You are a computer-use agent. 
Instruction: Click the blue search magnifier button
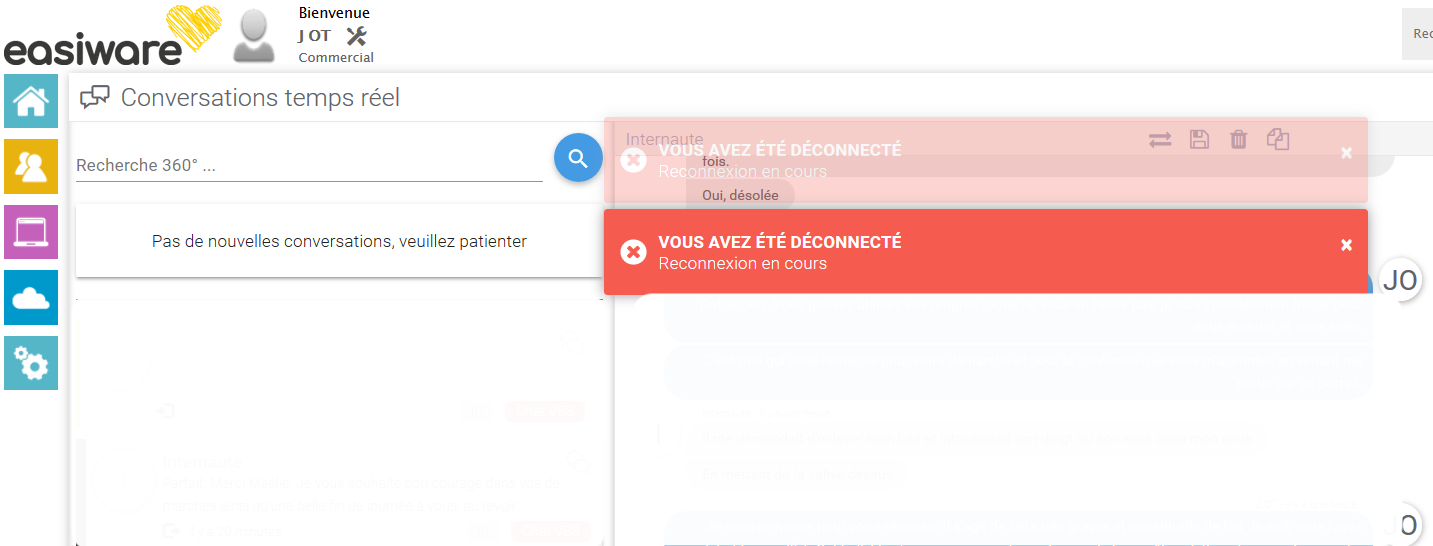[x=578, y=158]
